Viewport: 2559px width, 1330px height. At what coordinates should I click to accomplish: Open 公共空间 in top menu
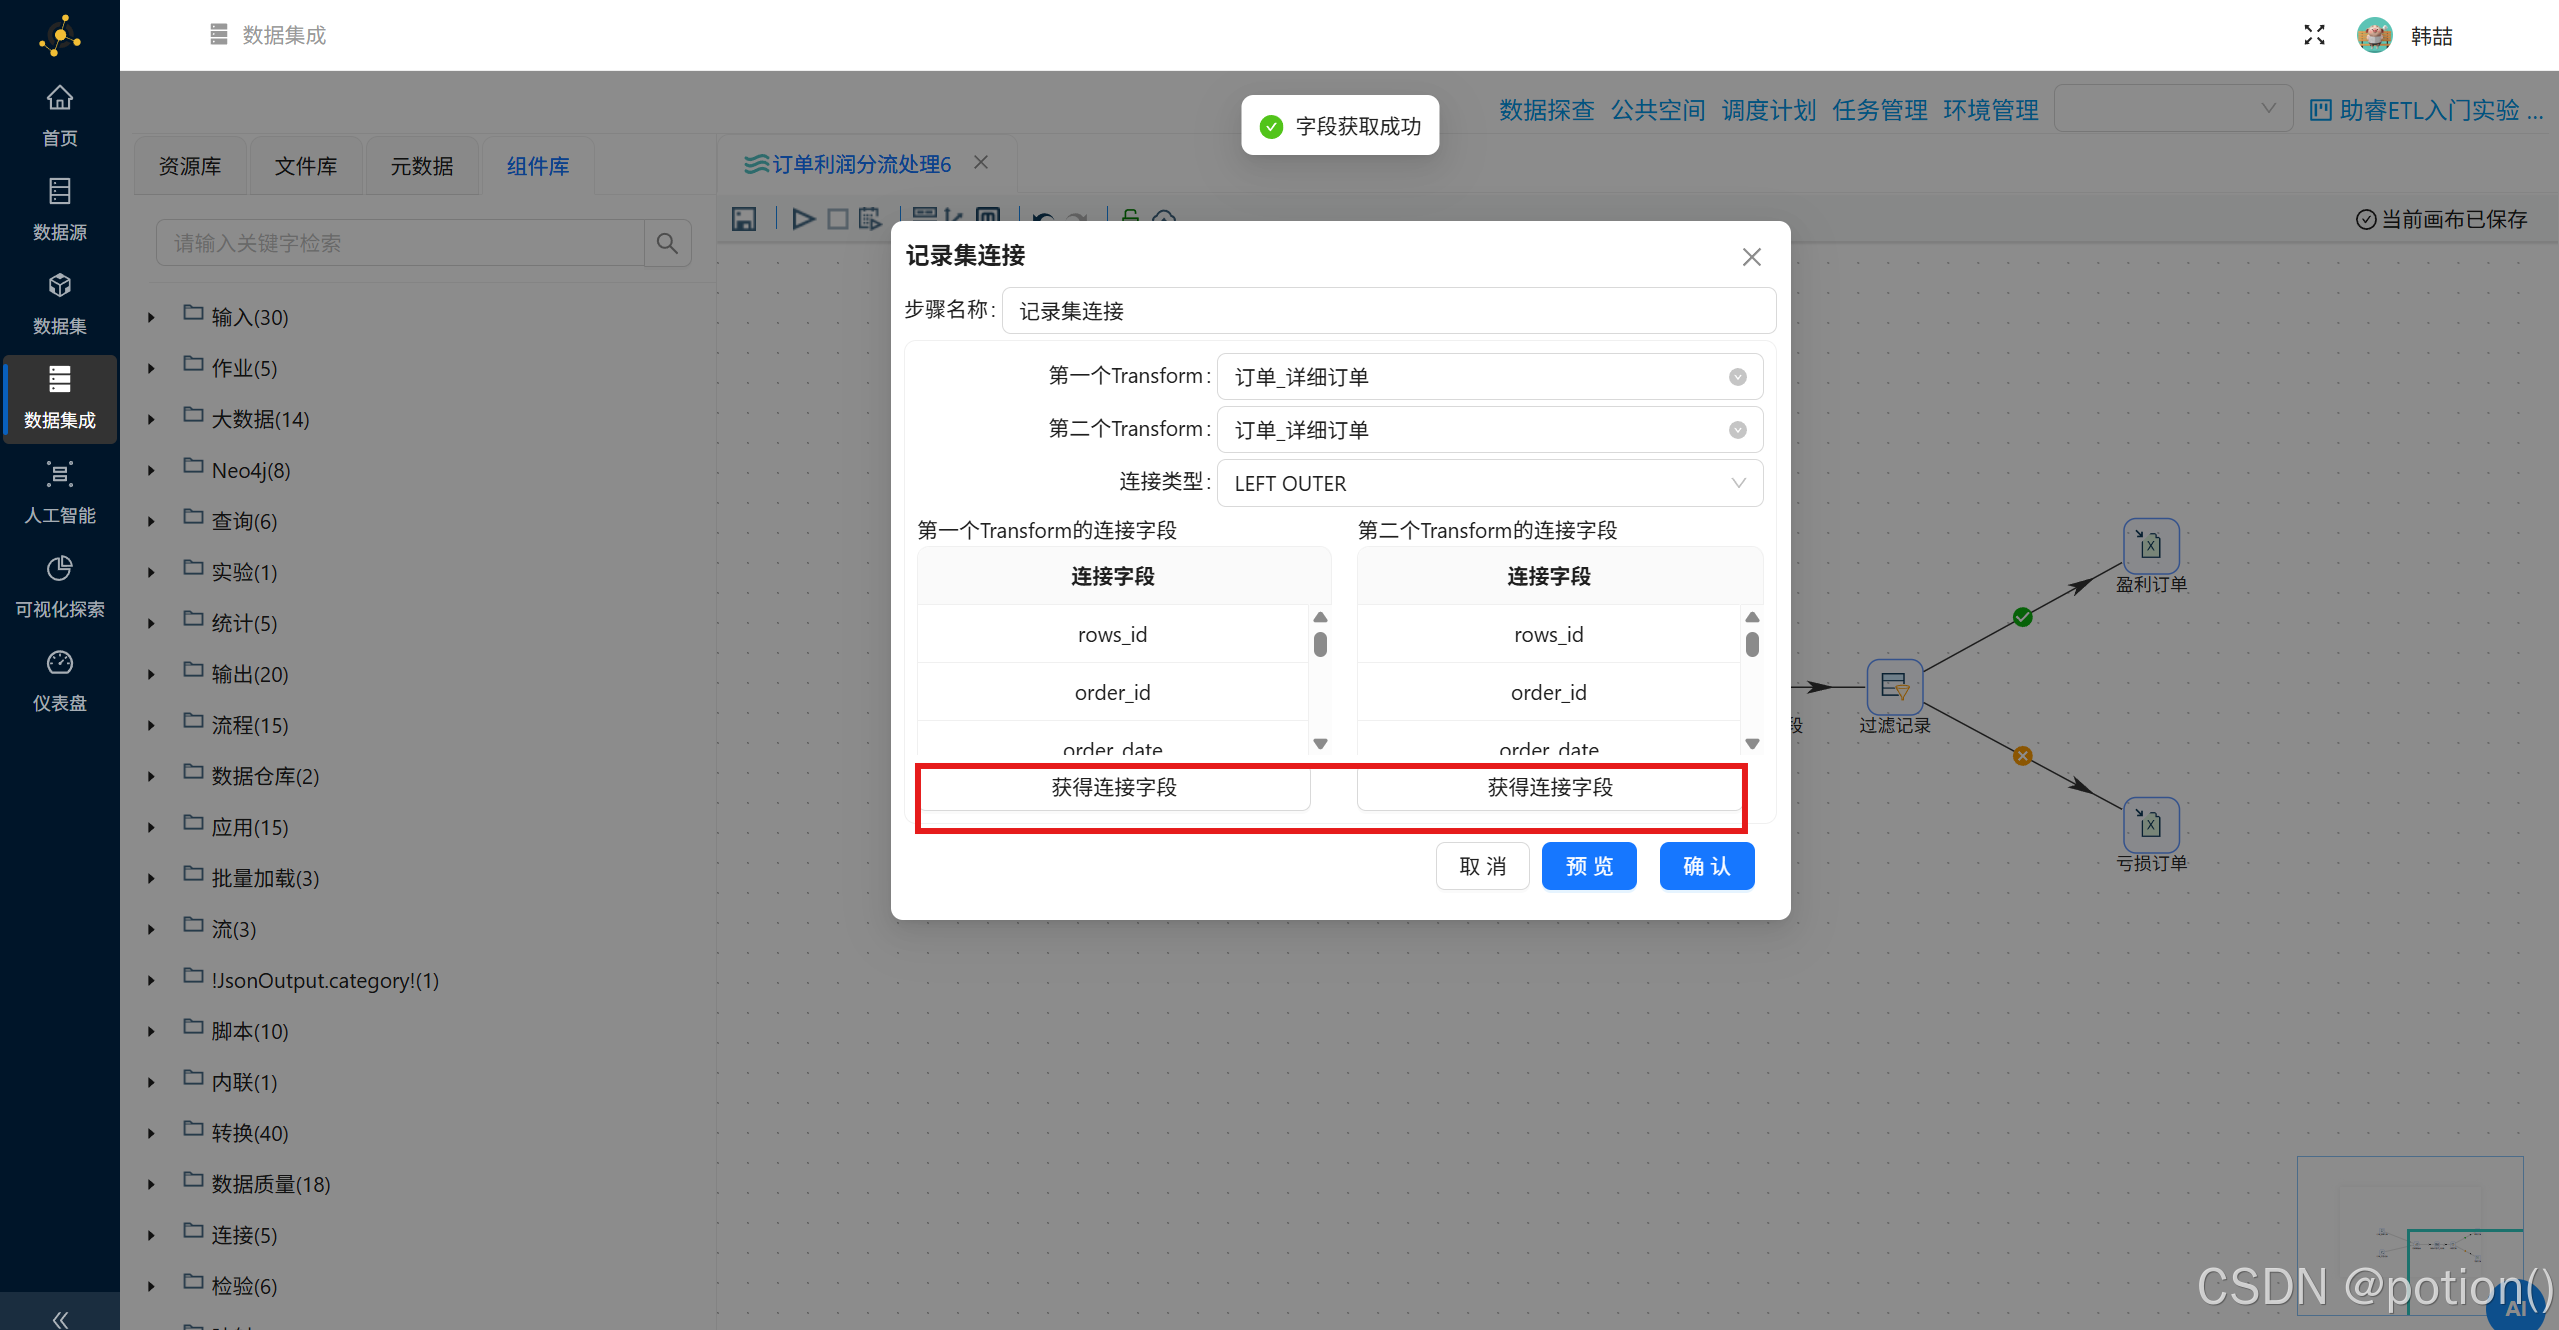tap(1657, 110)
